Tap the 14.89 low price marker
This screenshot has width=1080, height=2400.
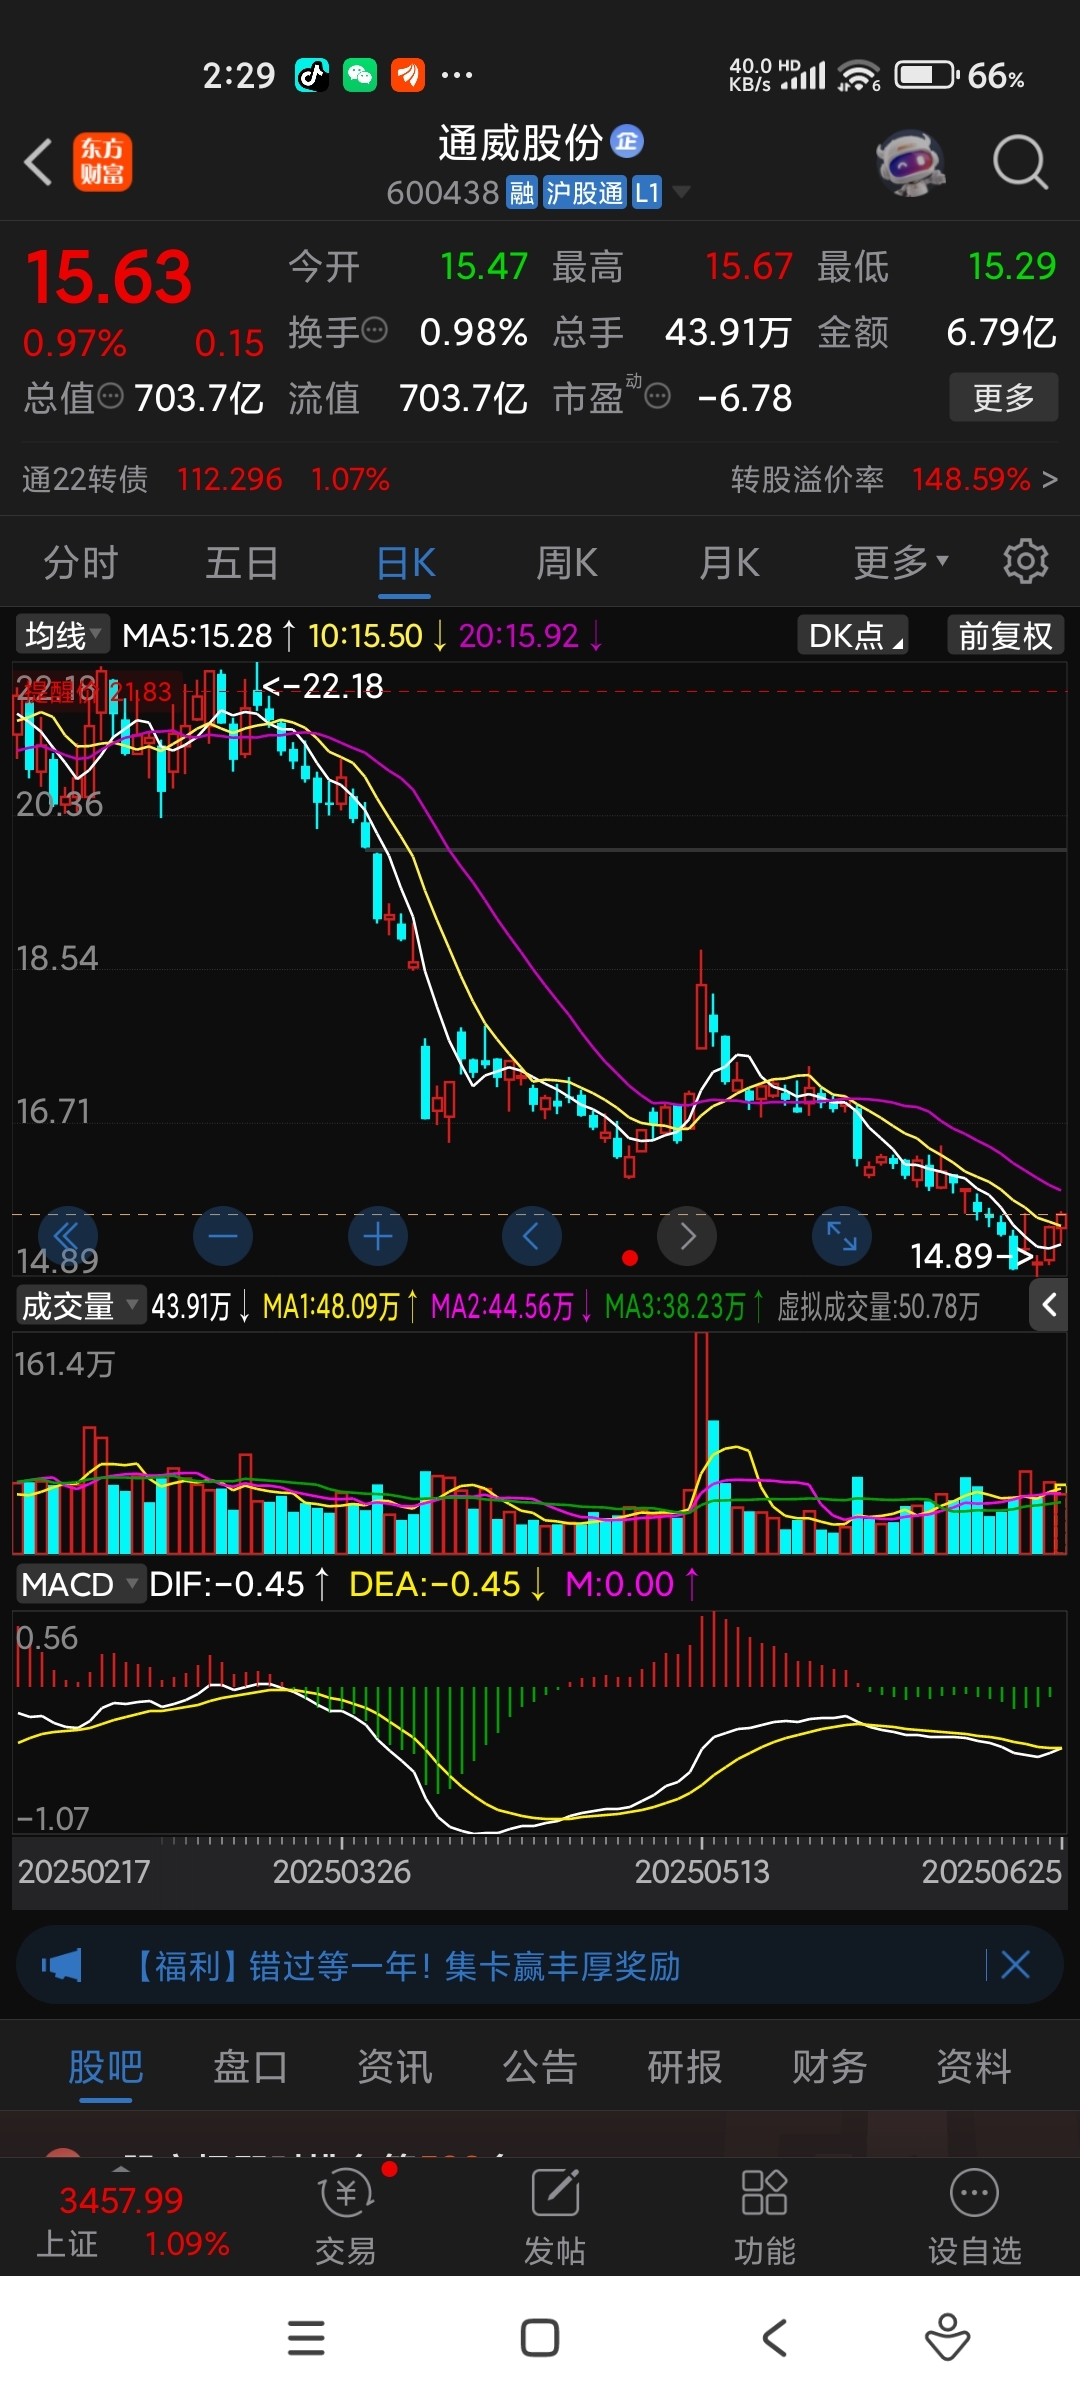pyautogui.click(x=970, y=1255)
